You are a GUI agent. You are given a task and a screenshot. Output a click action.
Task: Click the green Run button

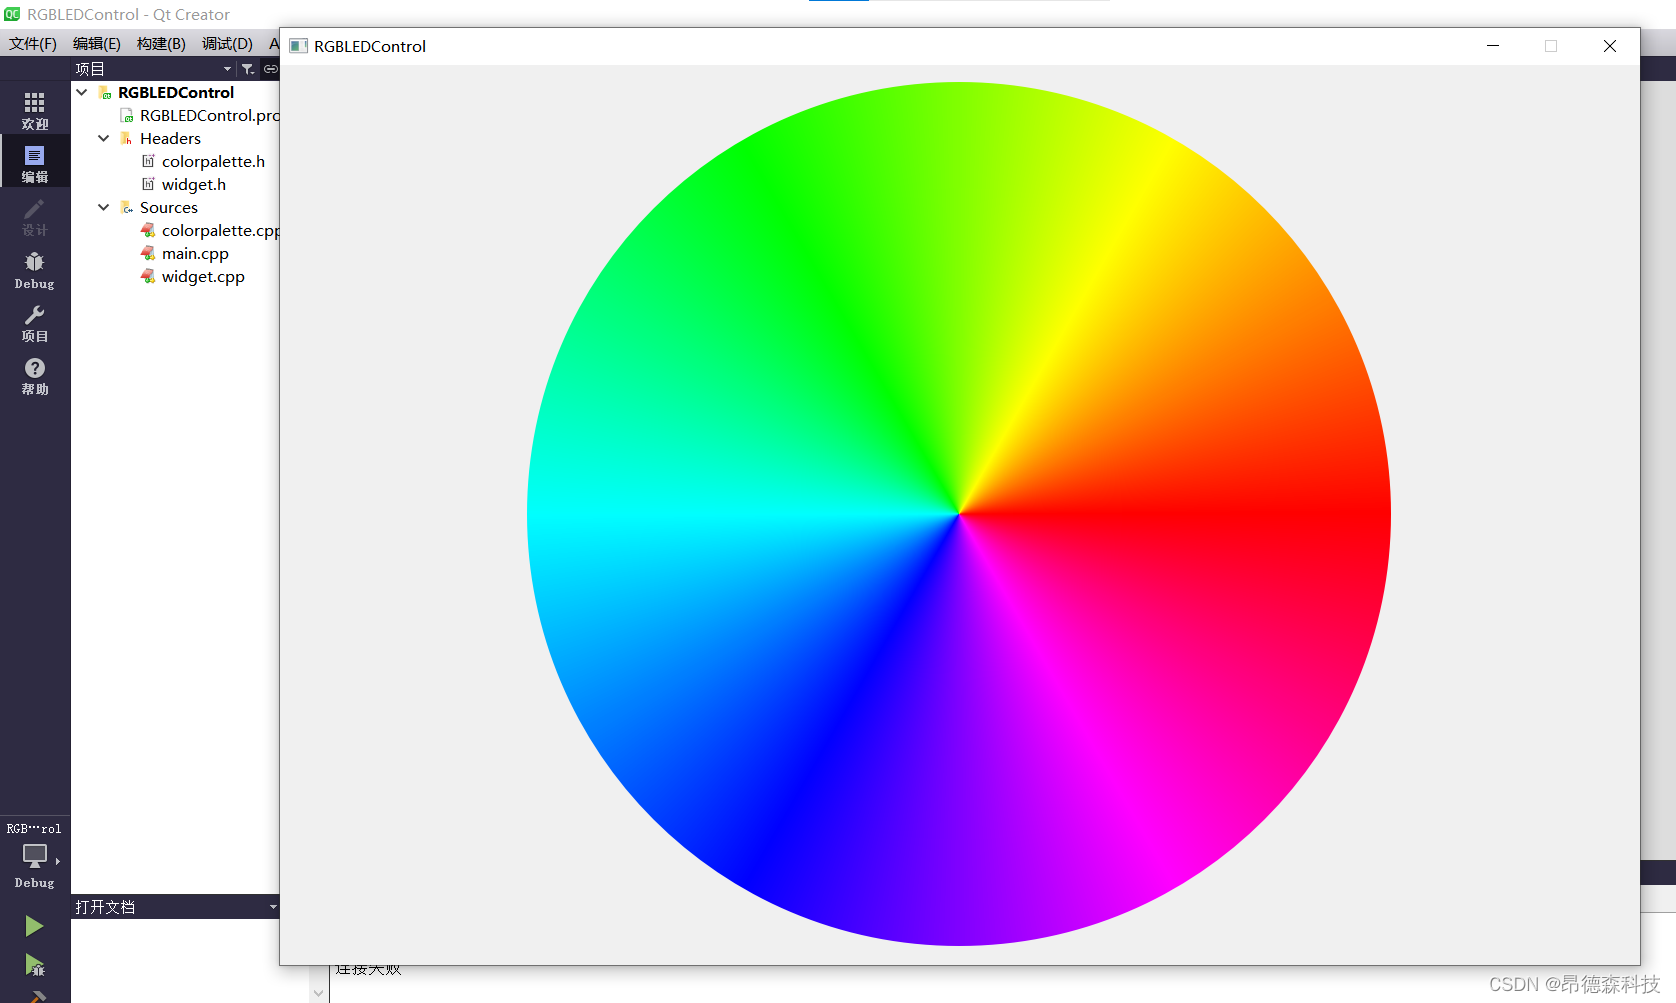pyautogui.click(x=34, y=926)
